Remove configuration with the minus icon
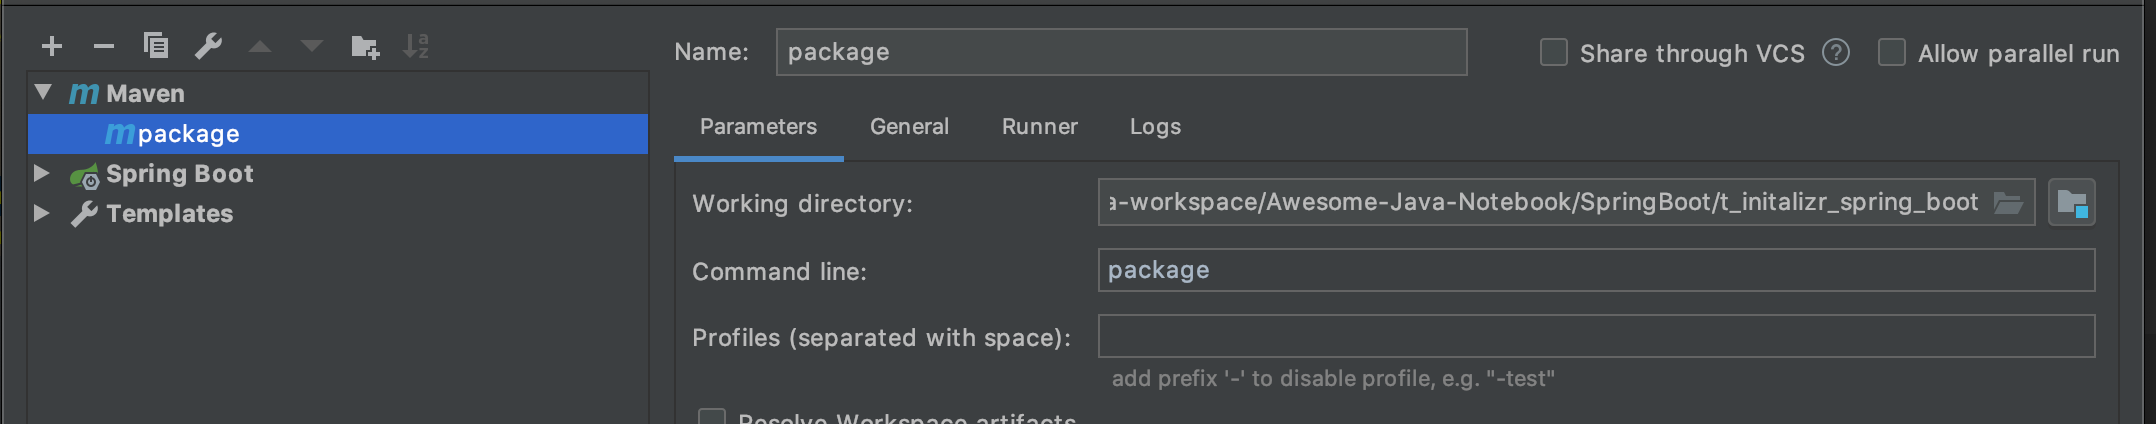 point(104,46)
